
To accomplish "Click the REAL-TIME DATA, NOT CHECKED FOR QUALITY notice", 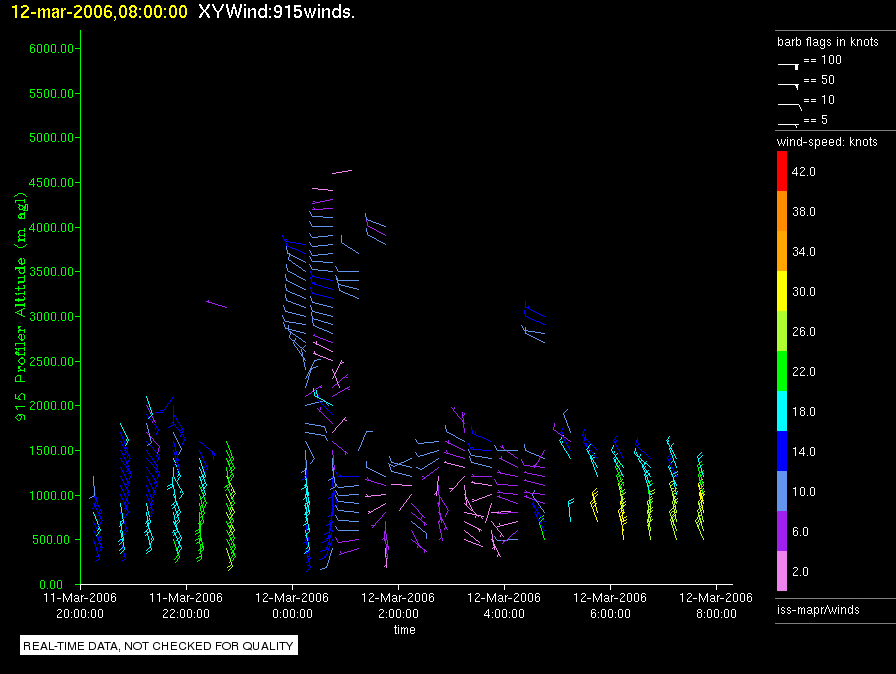I will [158, 645].
